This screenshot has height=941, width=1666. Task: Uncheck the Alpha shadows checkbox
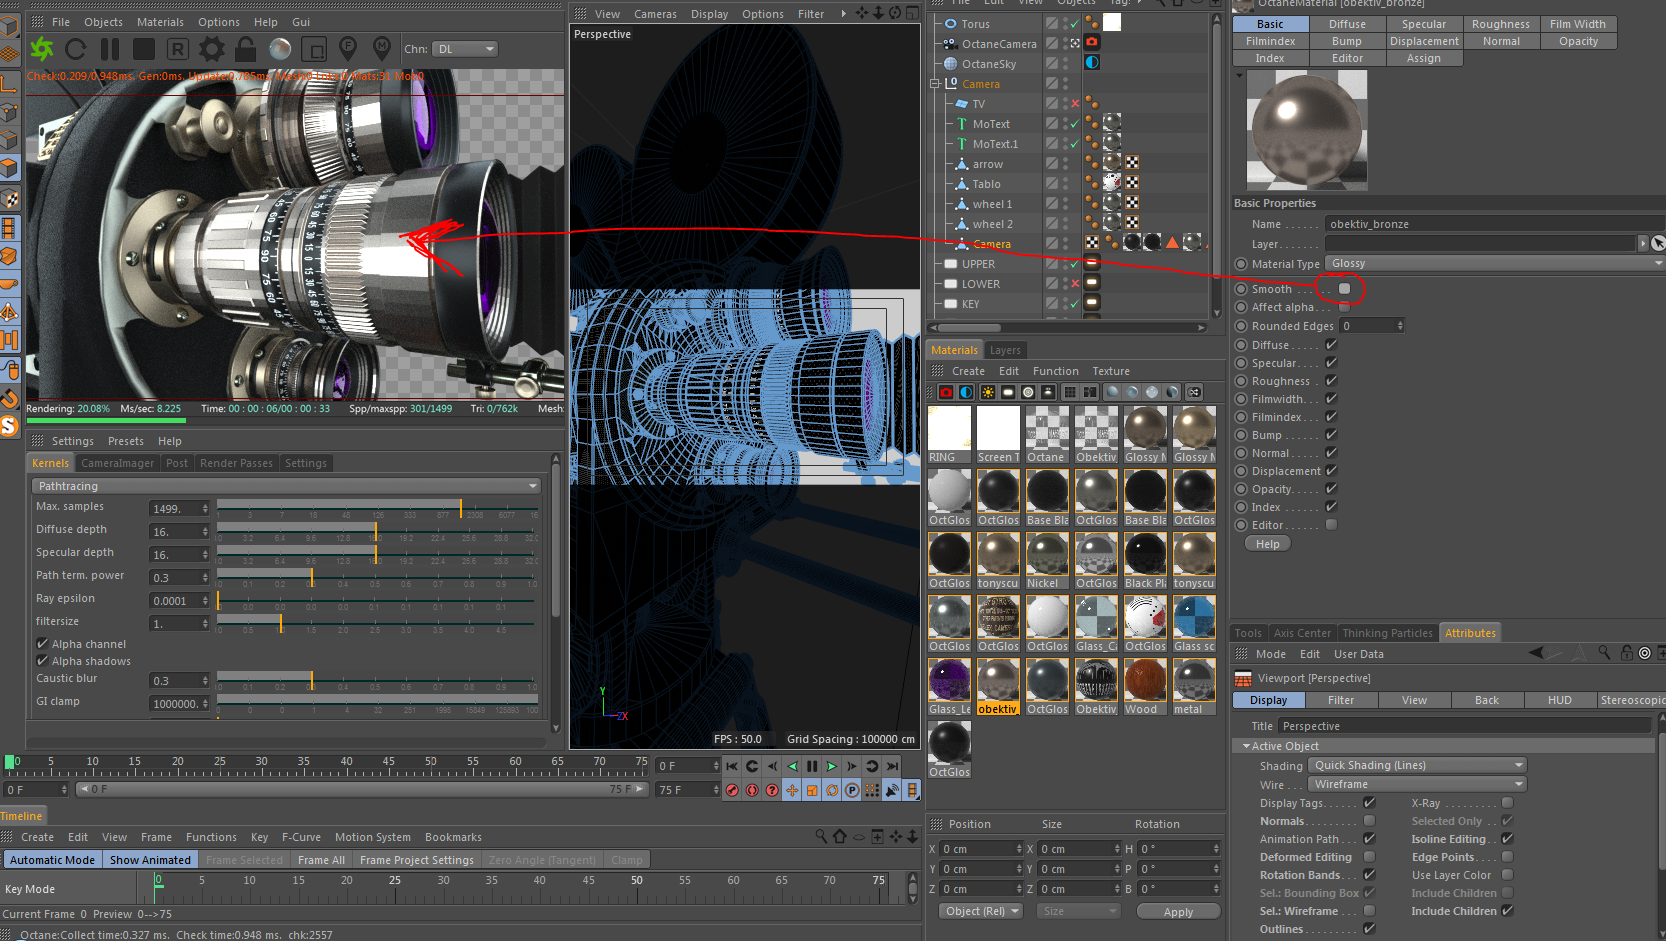43,661
